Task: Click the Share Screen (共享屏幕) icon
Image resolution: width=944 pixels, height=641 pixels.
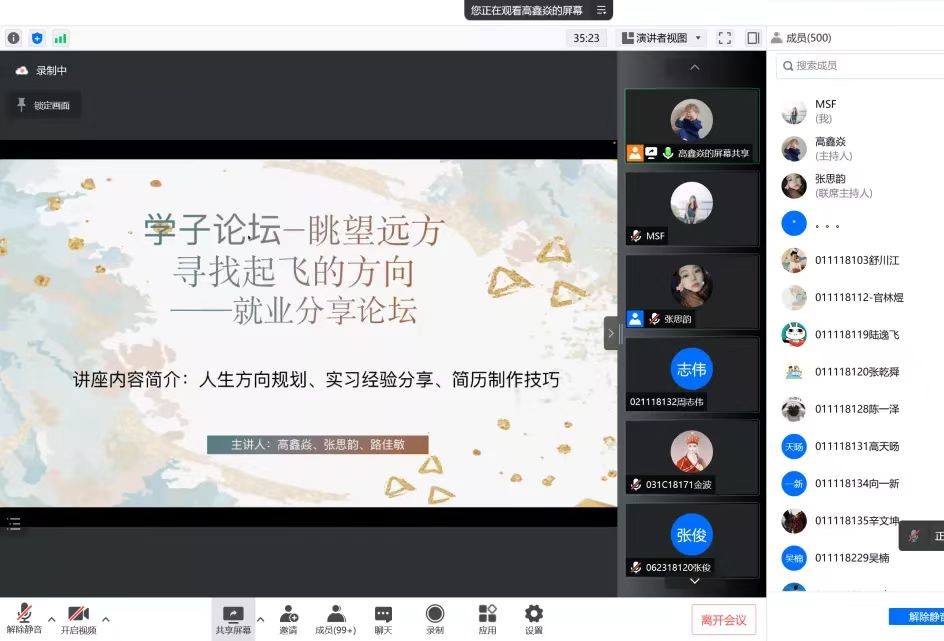Action: [x=233, y=615]
